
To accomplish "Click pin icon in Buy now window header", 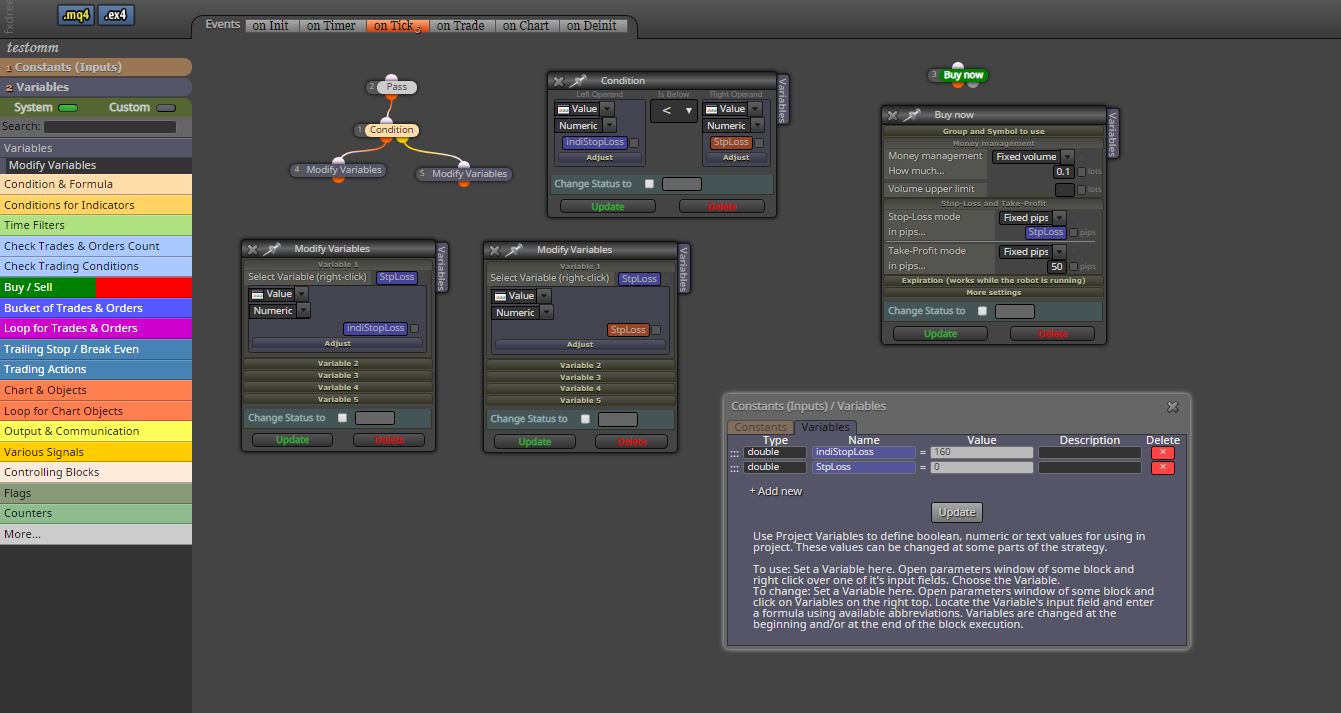I will pyautogui.click(x=913, y=115).
